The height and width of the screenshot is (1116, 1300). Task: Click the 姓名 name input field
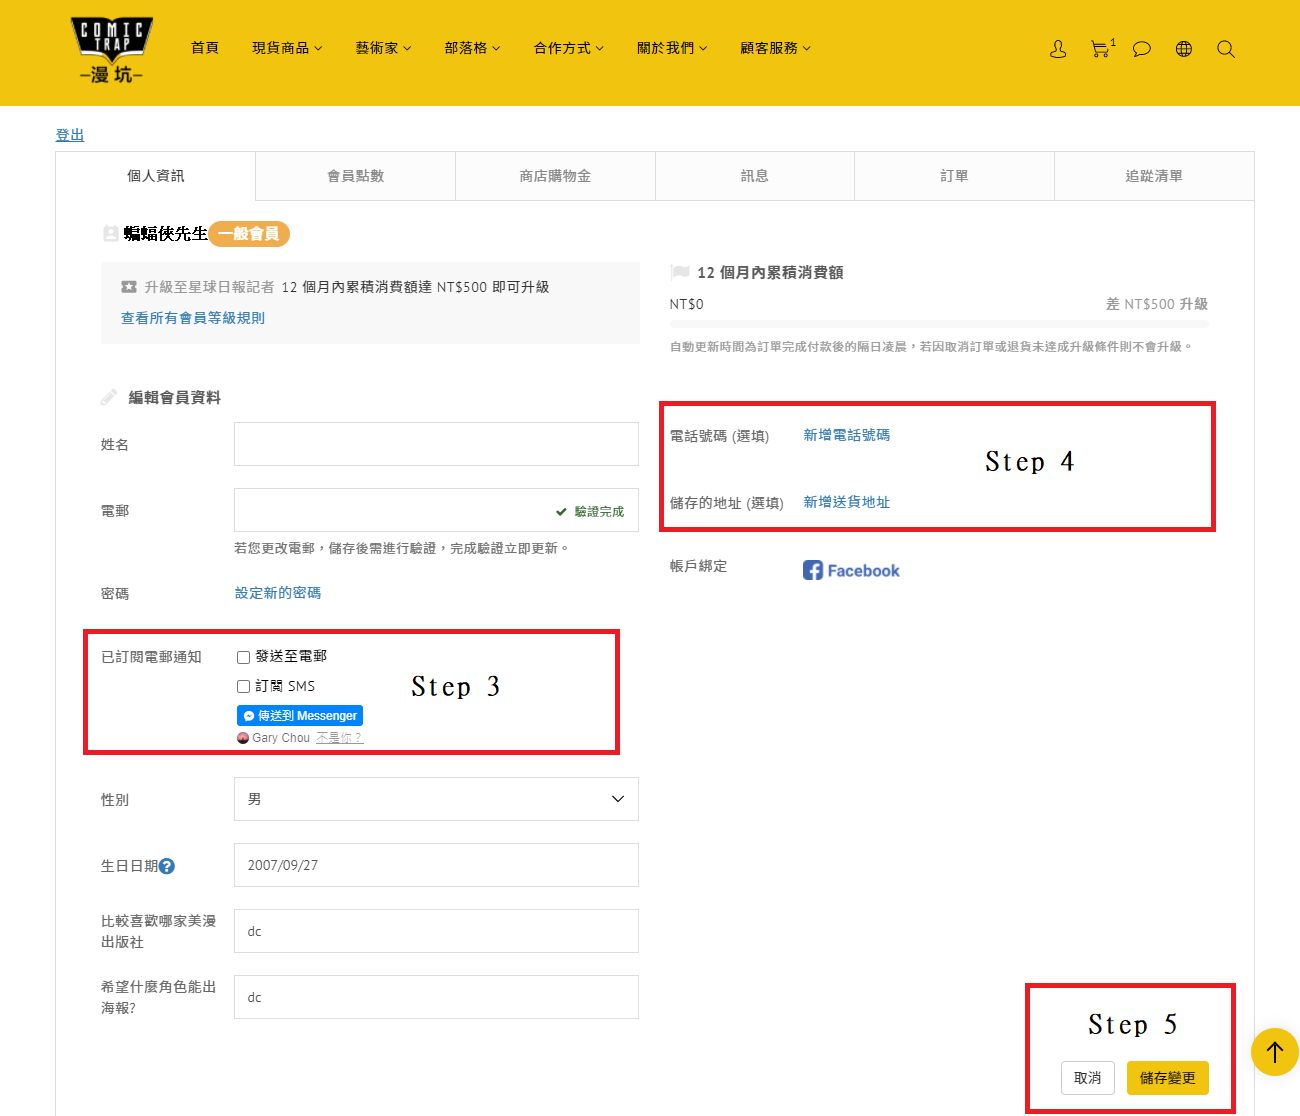pos(436,444)
